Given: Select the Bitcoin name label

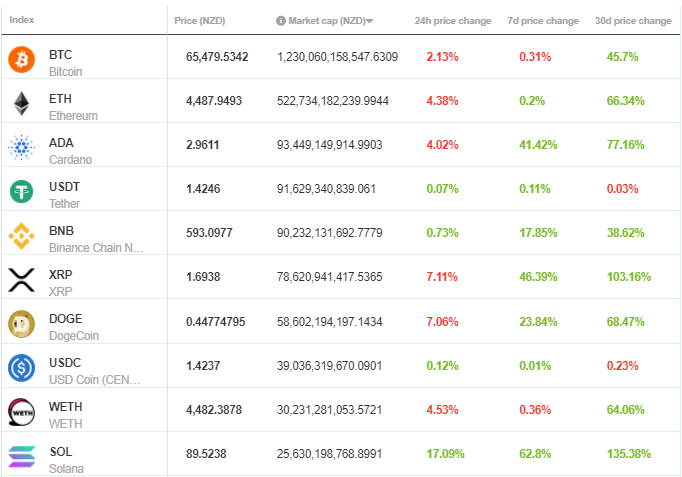Looking at the screenshot, I should click(65, 72).
